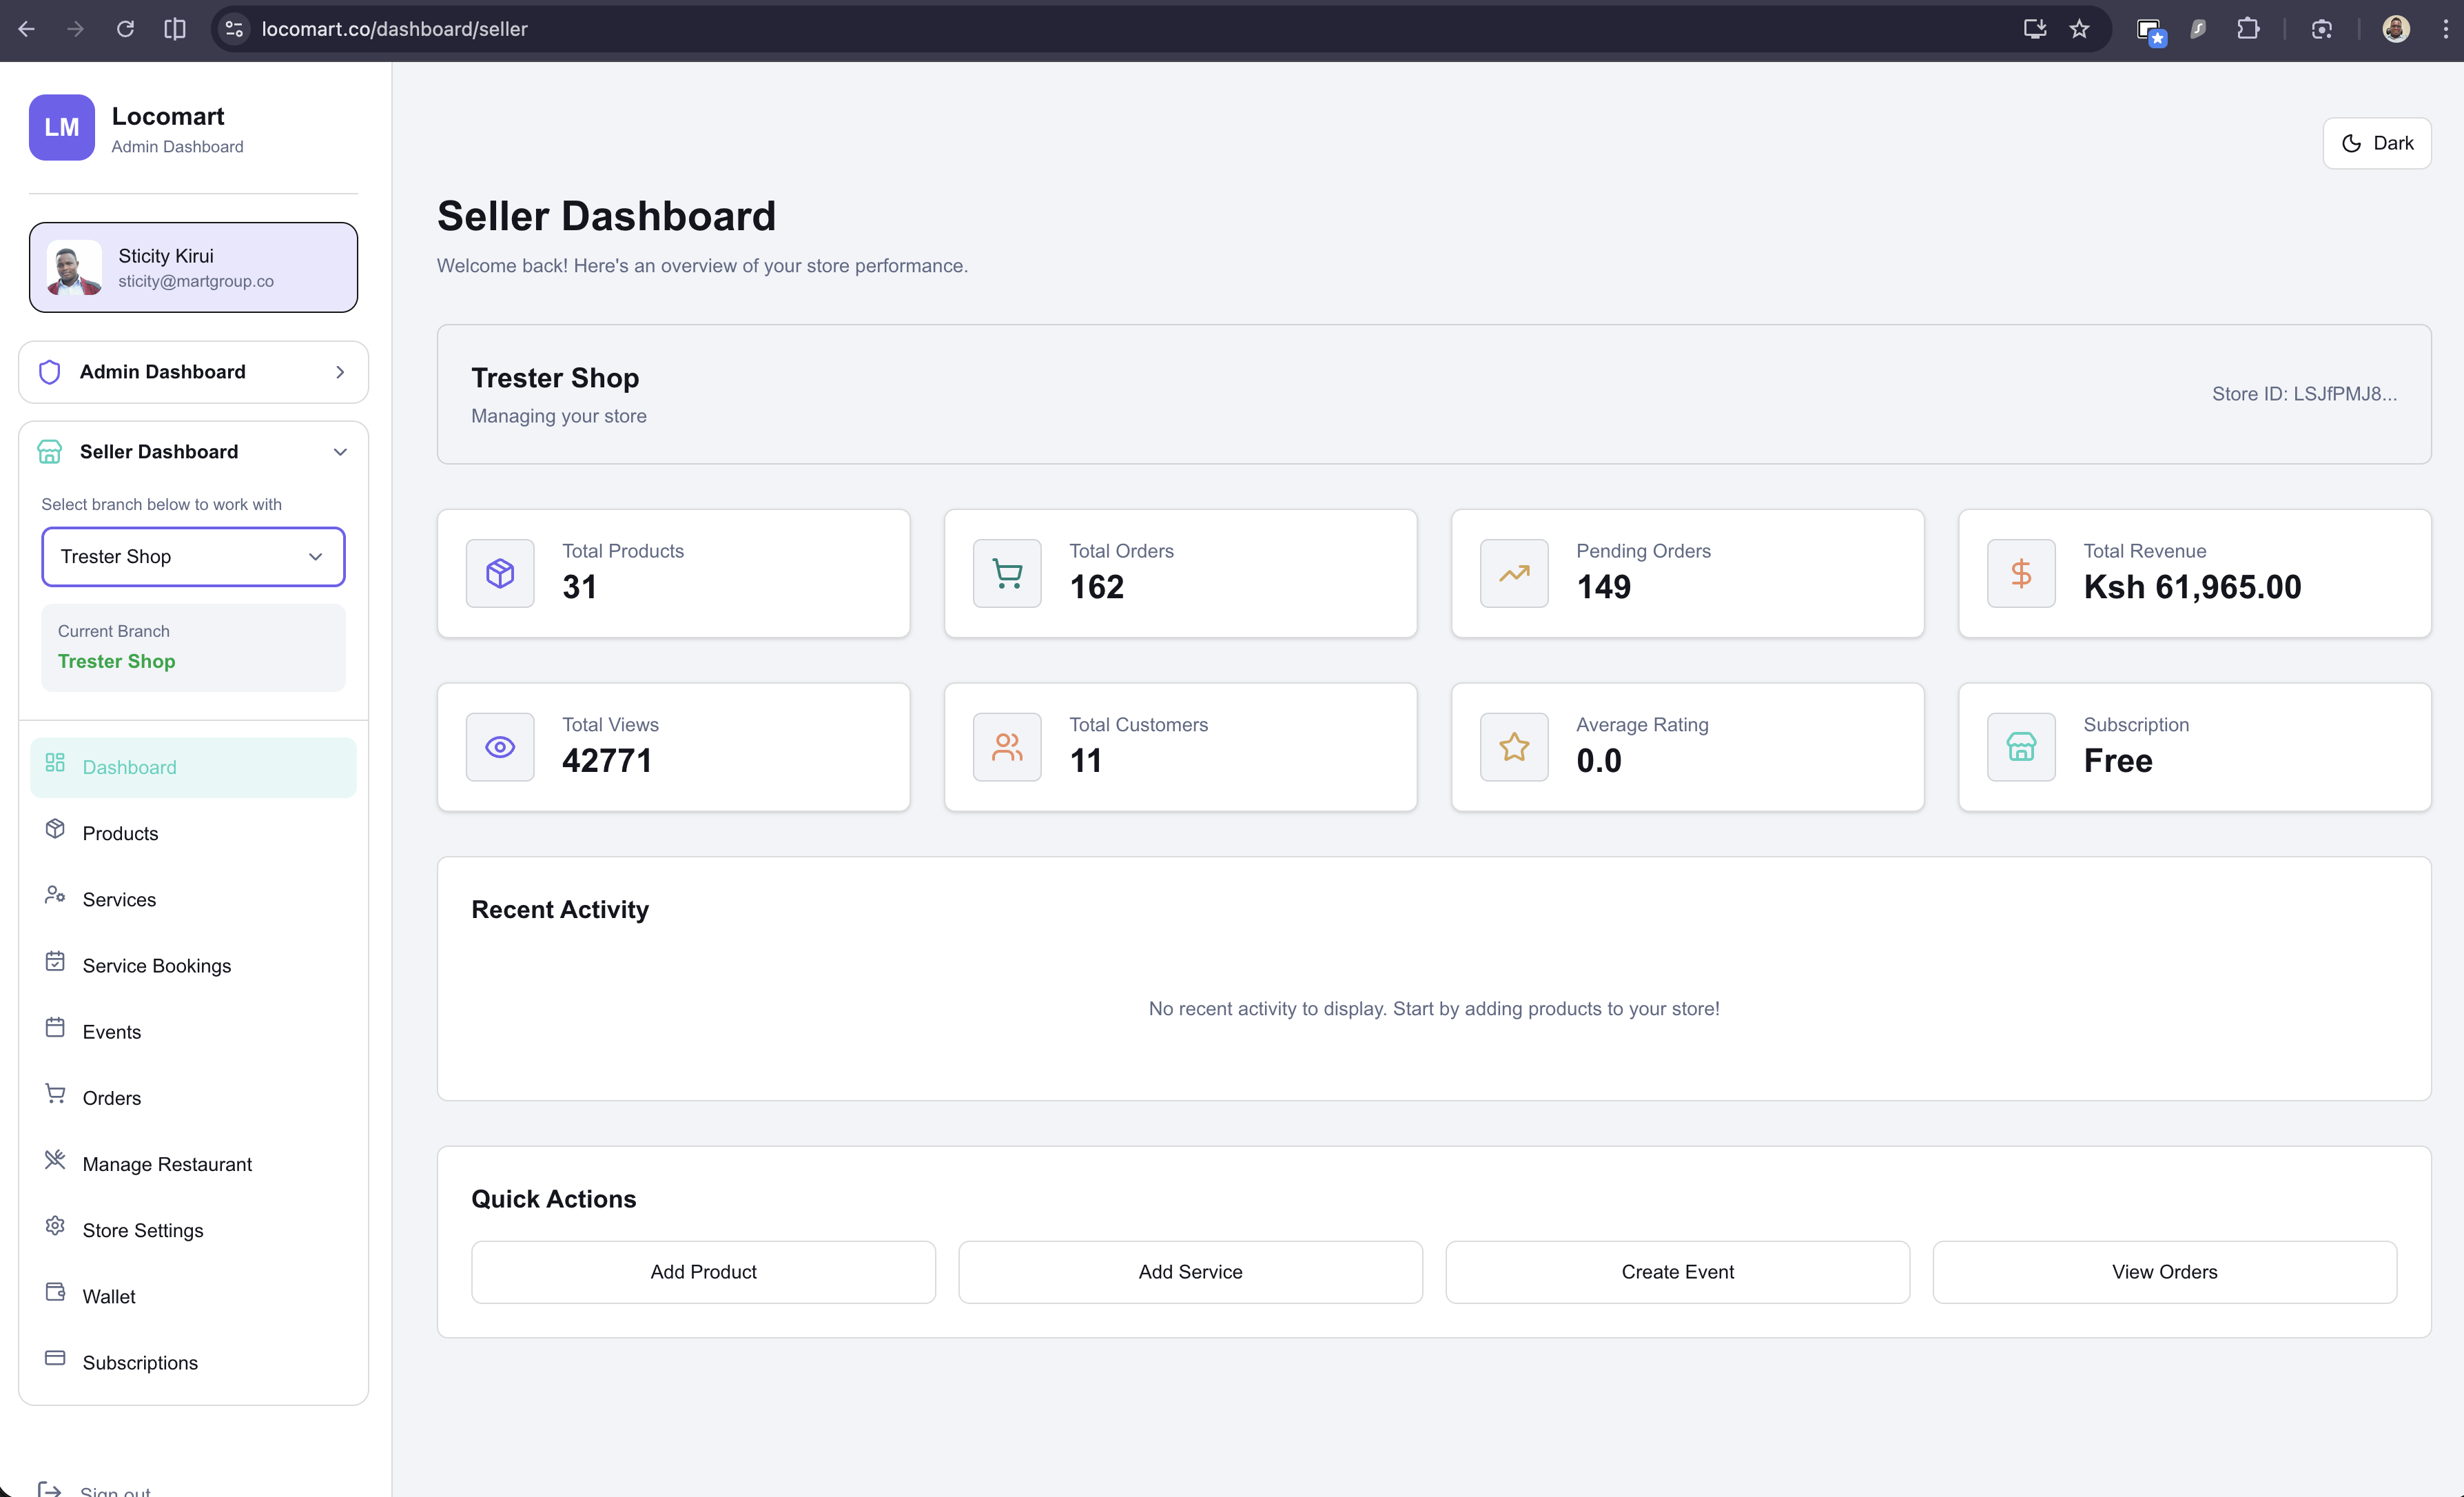Click the Create Event button
This screenshot has width=2464, height=1497.
pyautogui.click(x=1677, y=1271)
